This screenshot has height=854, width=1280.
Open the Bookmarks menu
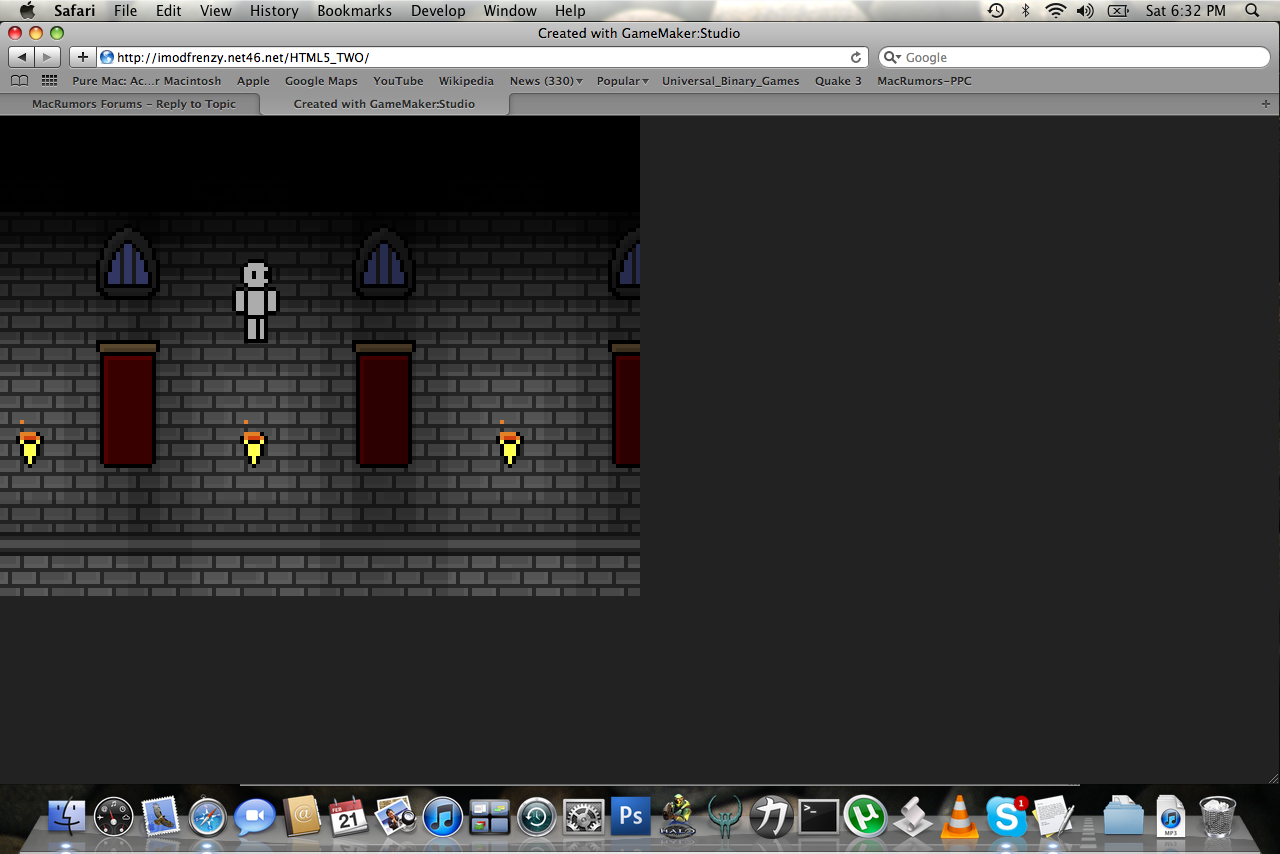click(x=355, y=11)
